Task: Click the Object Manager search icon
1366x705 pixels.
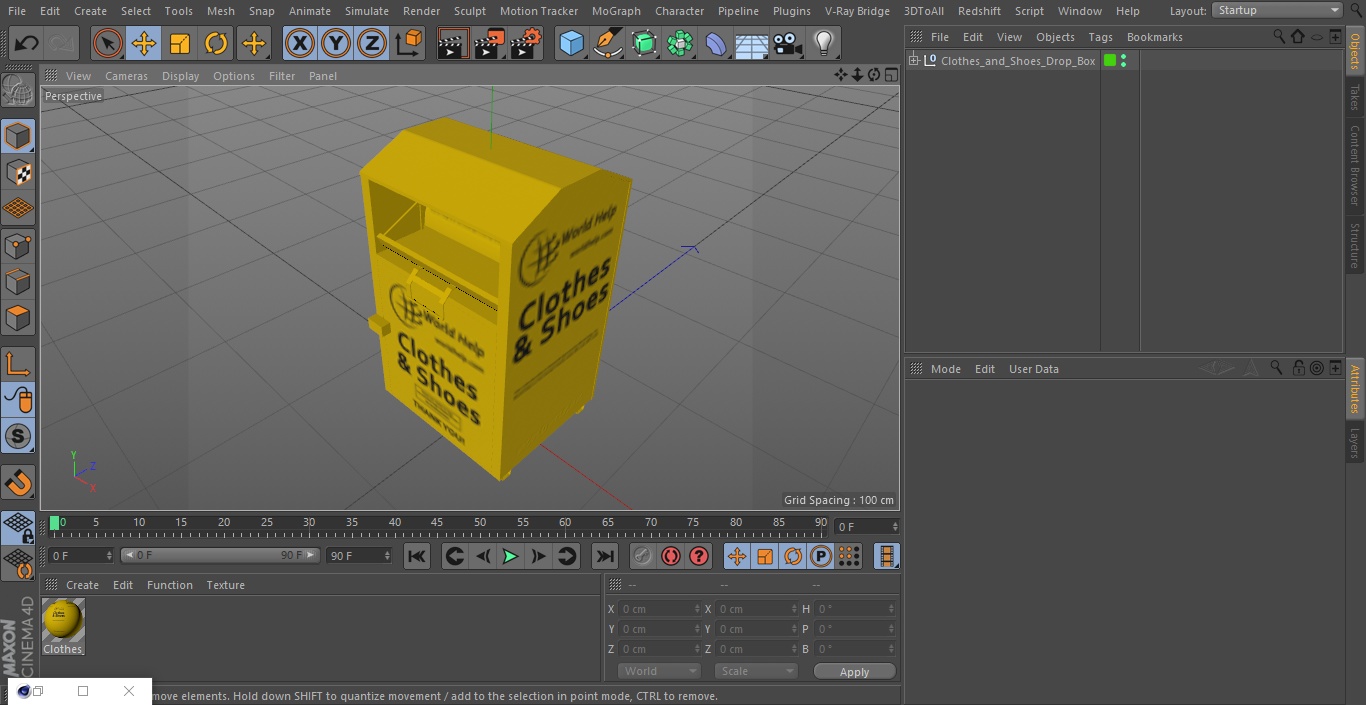Action: click(x=1279, y=37)
